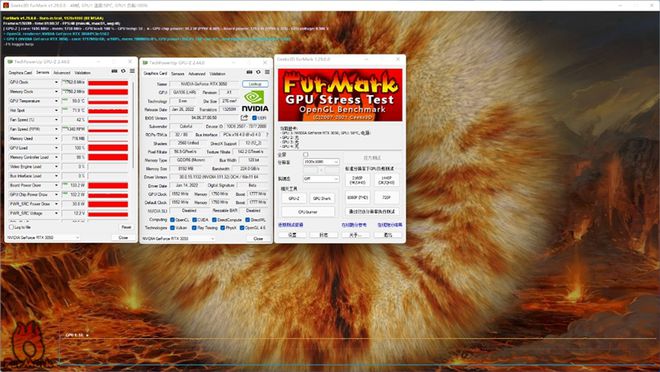
Task: Toggle the OpenCL checkbox
Action: tap(172, 220)
